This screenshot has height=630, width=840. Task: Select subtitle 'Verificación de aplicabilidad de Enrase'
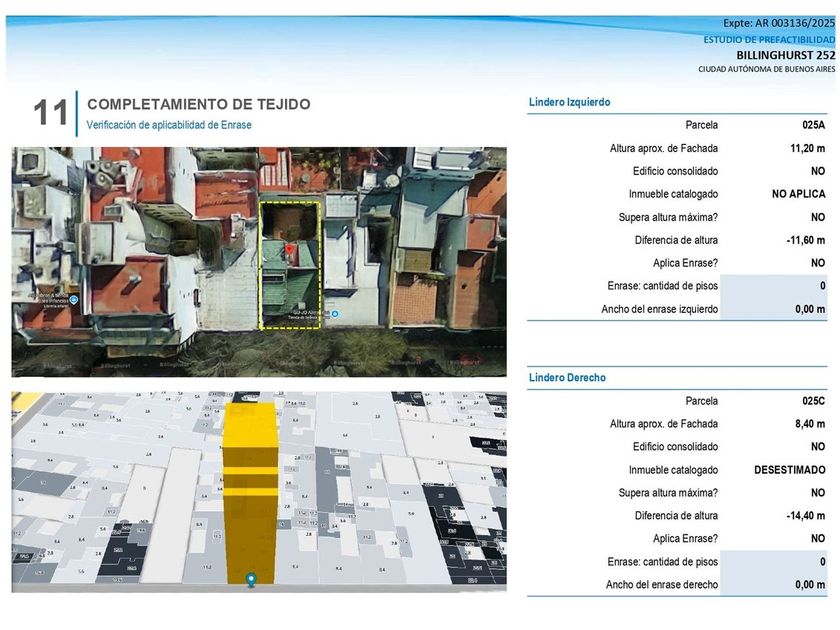(169, 125)
